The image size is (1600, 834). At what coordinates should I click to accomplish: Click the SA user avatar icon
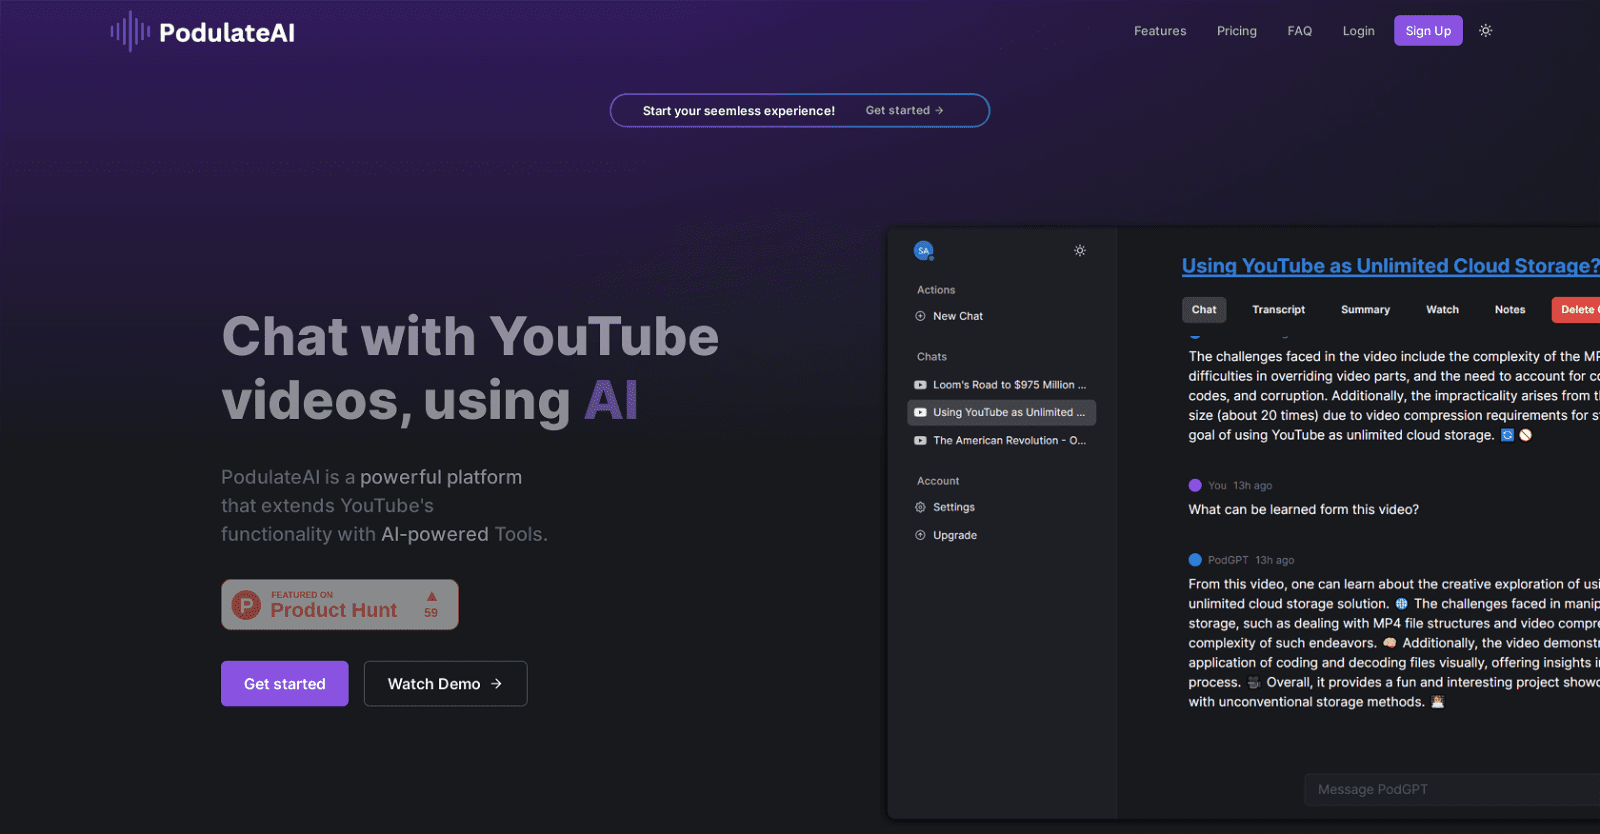pos(923,251)
